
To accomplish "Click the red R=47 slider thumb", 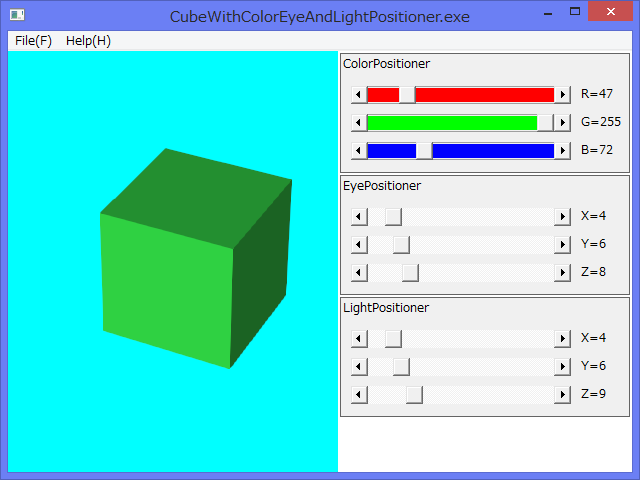I will [407, 95].
